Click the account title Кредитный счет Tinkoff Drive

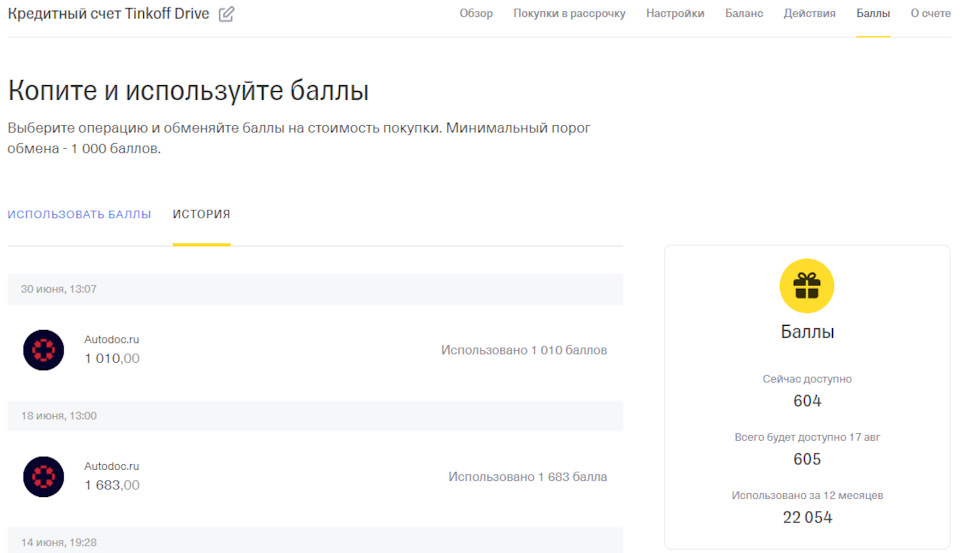[x=108, y=13]
